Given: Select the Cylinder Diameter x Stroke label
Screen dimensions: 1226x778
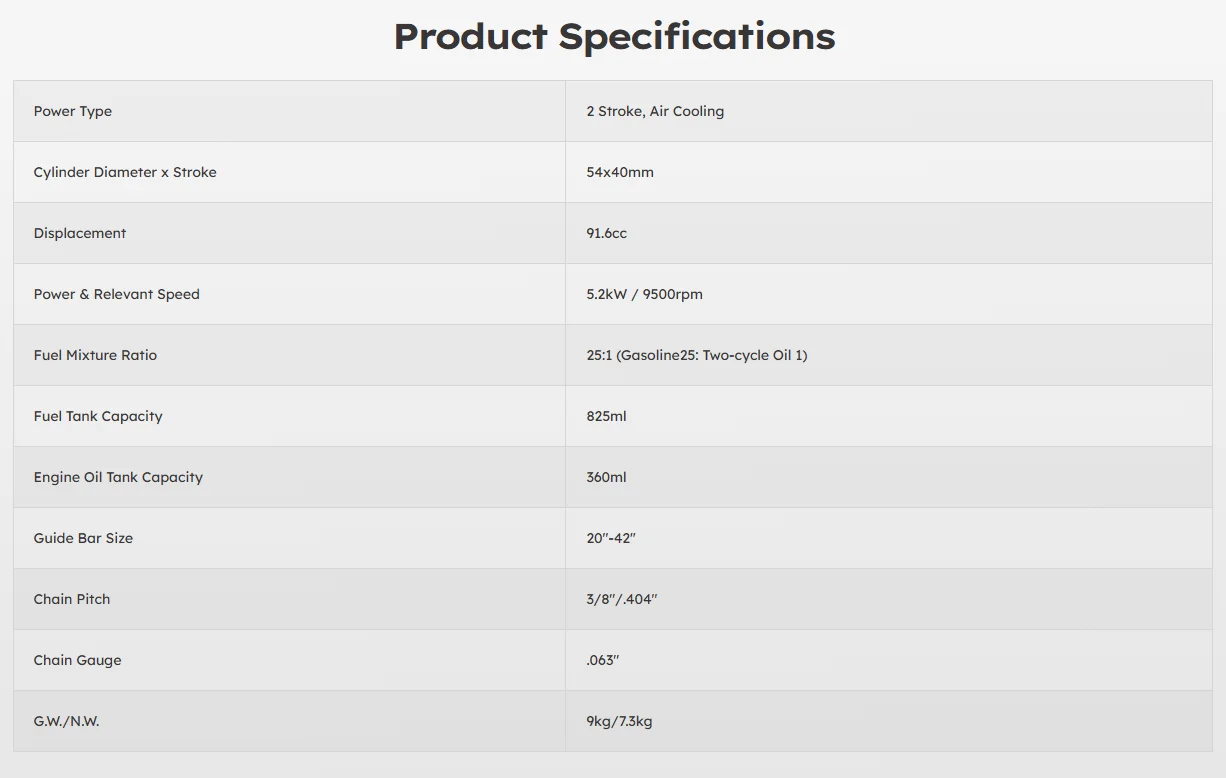Looking at the screenshot, I should pyautogui.click(x=125, y=172).
